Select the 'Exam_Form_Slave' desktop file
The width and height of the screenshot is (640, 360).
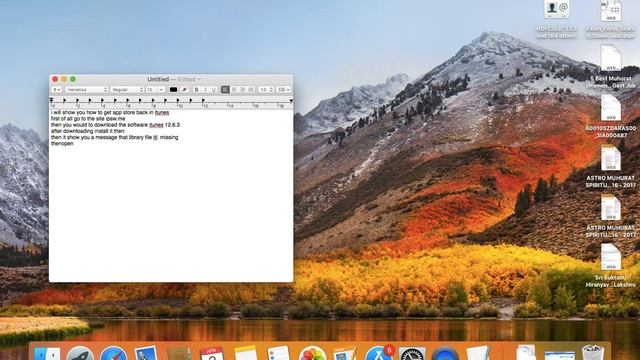[x=611, y=19]
